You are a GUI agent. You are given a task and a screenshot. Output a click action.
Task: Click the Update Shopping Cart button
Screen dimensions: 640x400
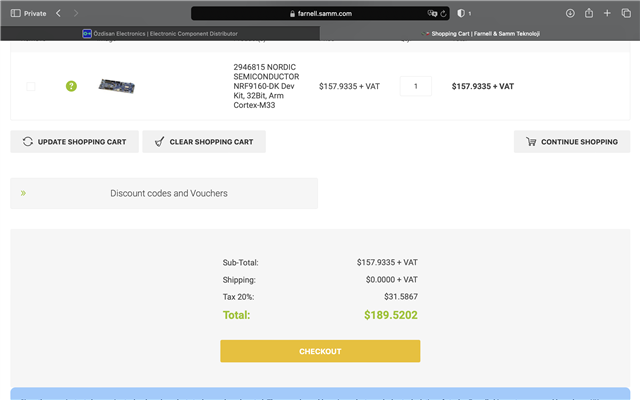pos(74,142)
